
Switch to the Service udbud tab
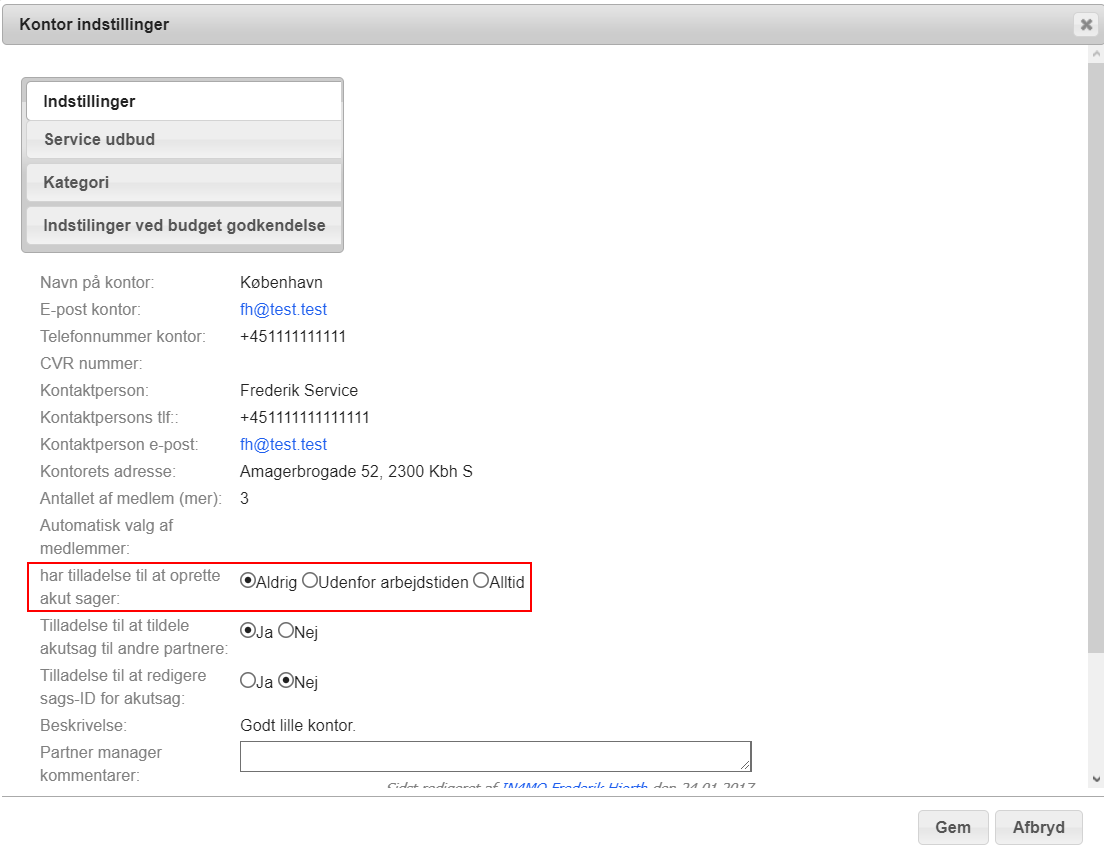pos(182,140)
